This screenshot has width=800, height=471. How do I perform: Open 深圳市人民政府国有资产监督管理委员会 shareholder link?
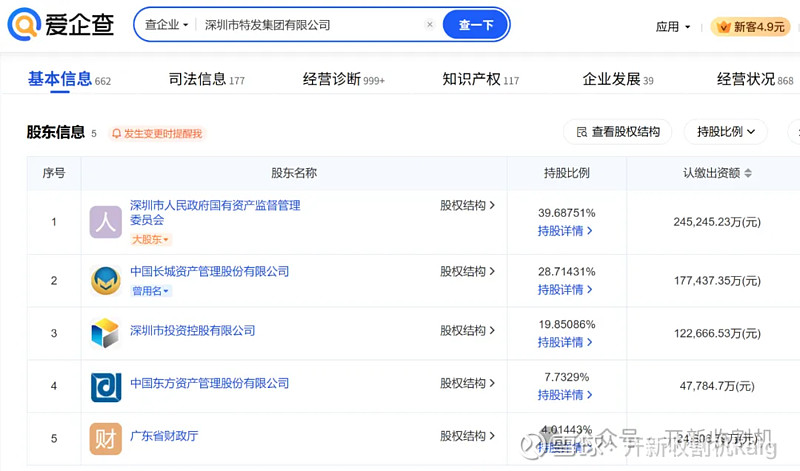tap(215, 212)
